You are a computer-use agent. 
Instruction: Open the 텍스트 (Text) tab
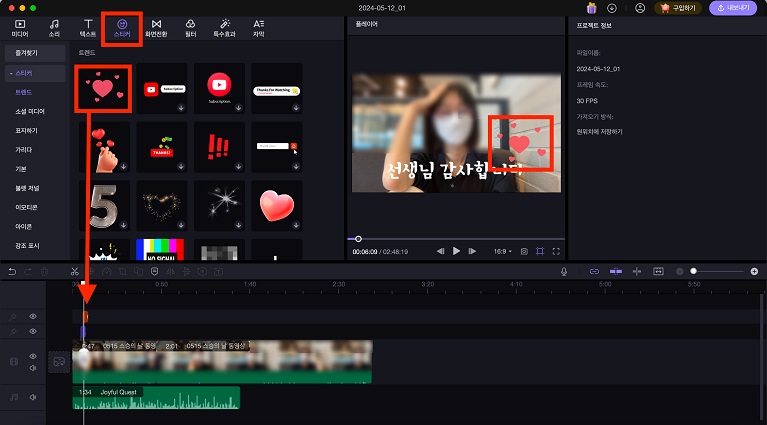[88, 27]
